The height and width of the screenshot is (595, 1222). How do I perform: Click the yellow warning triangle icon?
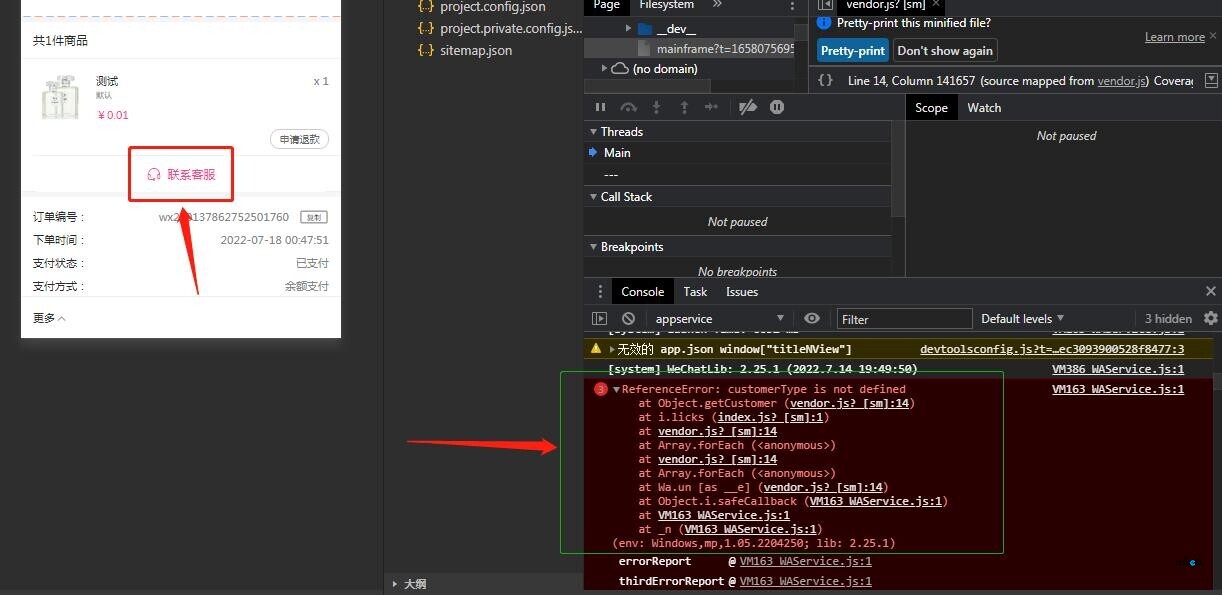597,349
